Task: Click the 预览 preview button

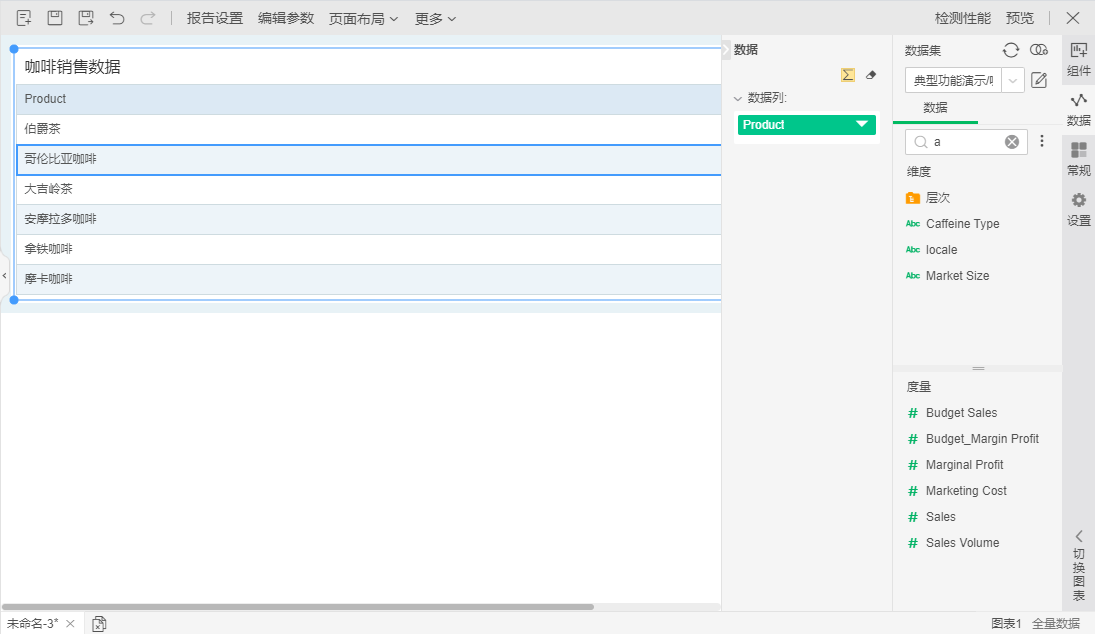Action: (x=1020, y=18)
